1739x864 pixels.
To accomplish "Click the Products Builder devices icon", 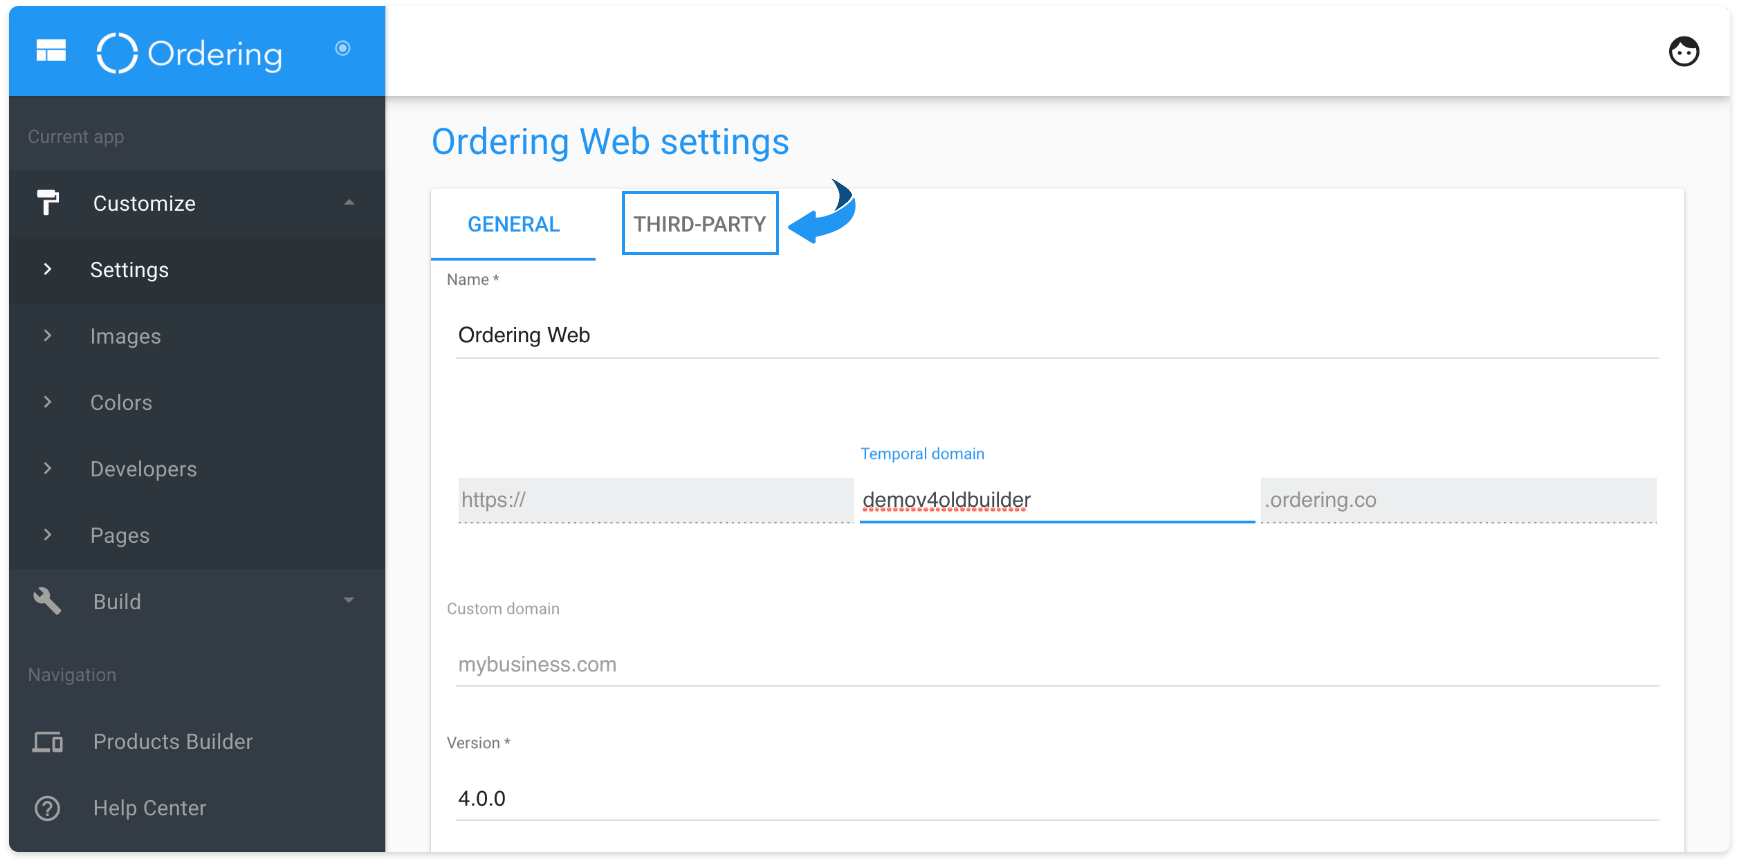I will pyautogui.click(x=48, y=742).
